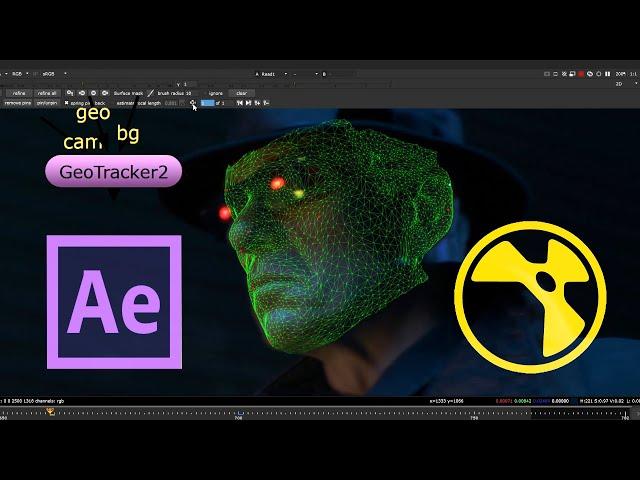Click the red pixel value in status bar
This screenshot has width=640, height=480.
pyautogui.click(x=504, y=401)
